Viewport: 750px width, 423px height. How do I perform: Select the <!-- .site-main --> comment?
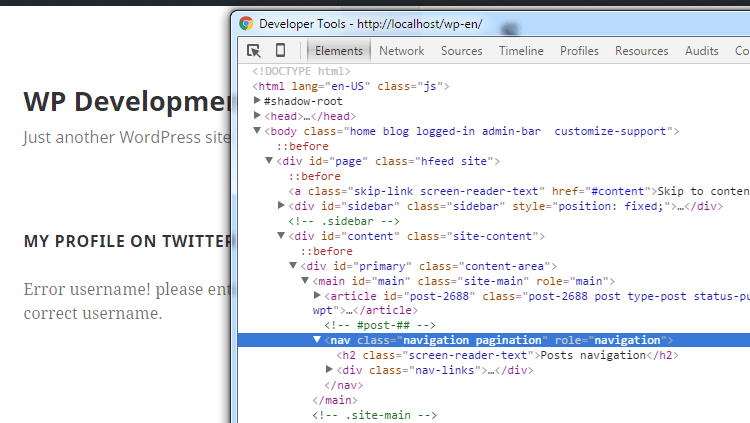click(x=375, y=415)
